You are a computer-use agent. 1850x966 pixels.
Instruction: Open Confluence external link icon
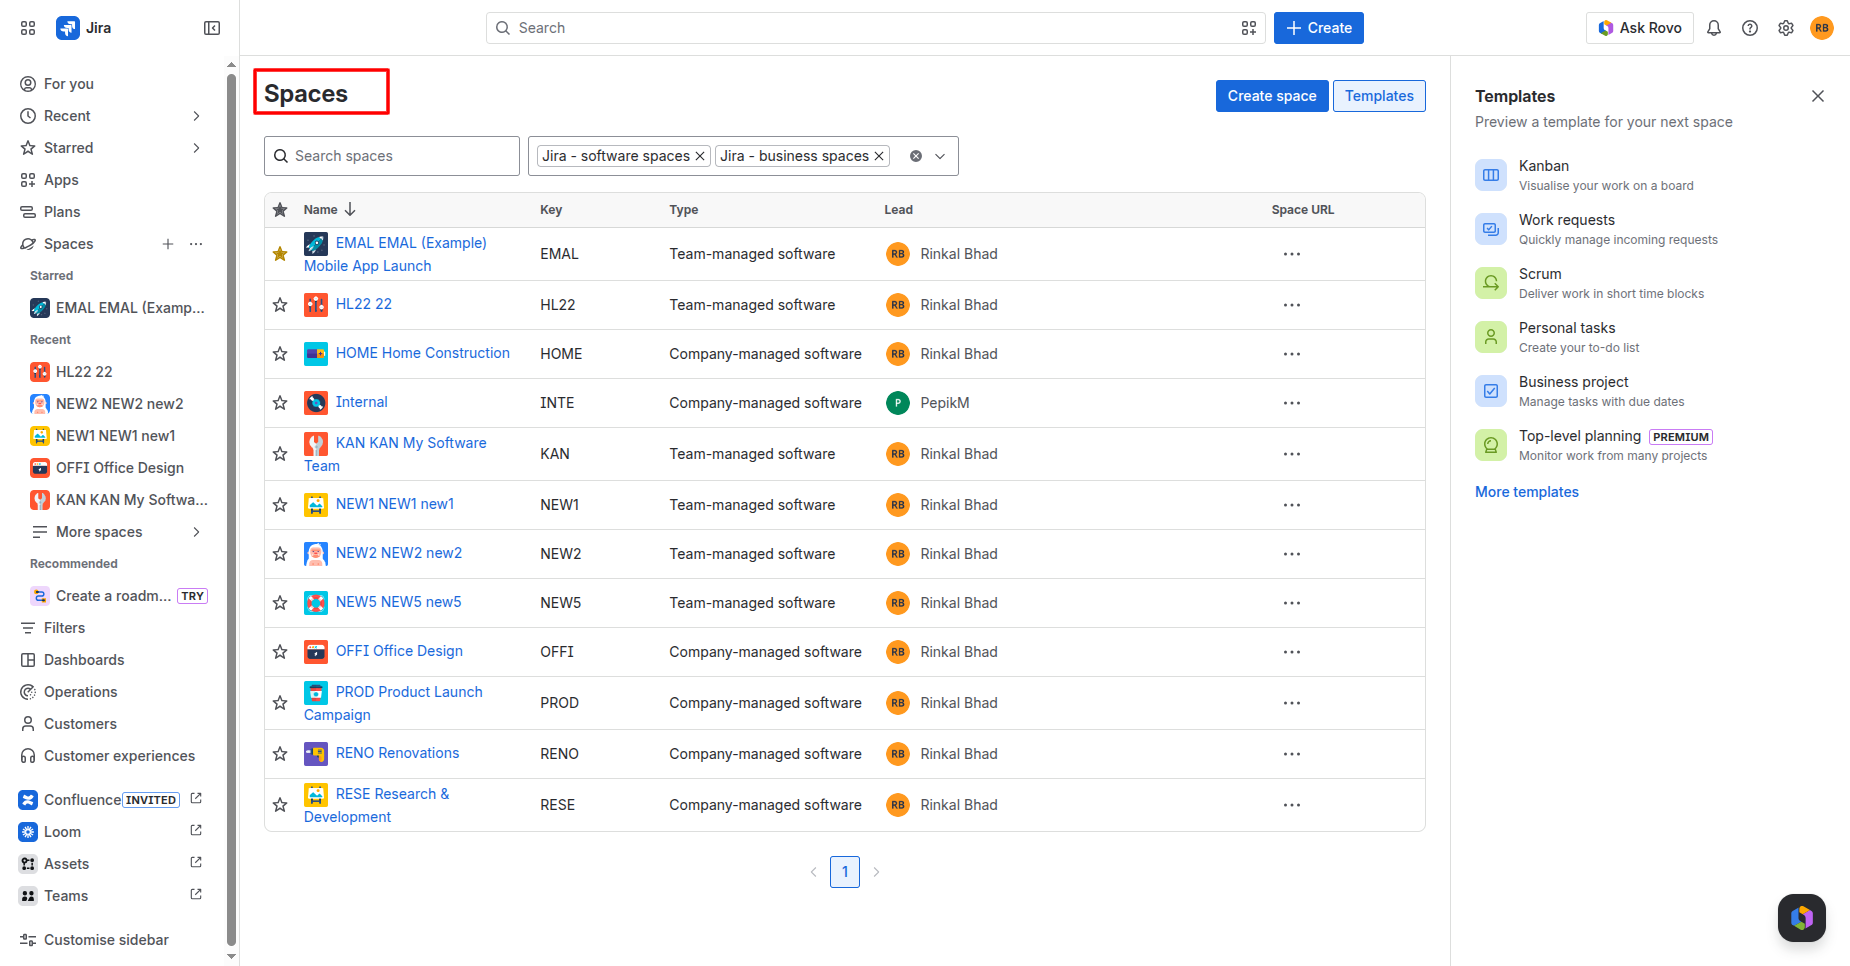(196, 799)
